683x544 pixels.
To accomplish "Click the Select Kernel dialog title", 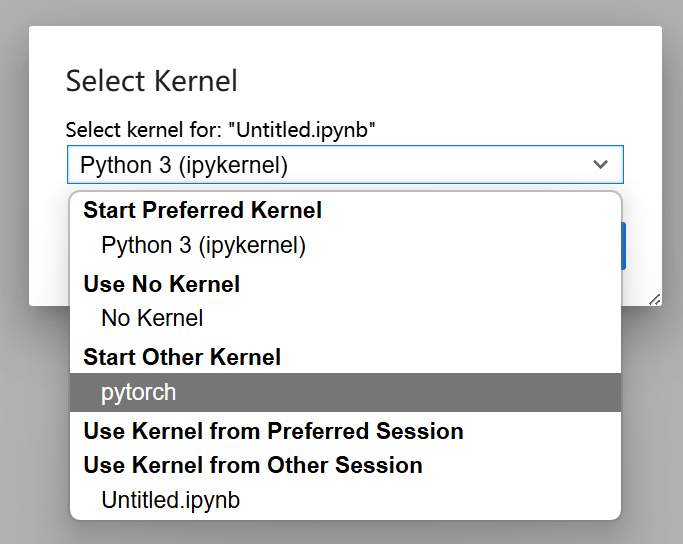I will click(152, 81).
